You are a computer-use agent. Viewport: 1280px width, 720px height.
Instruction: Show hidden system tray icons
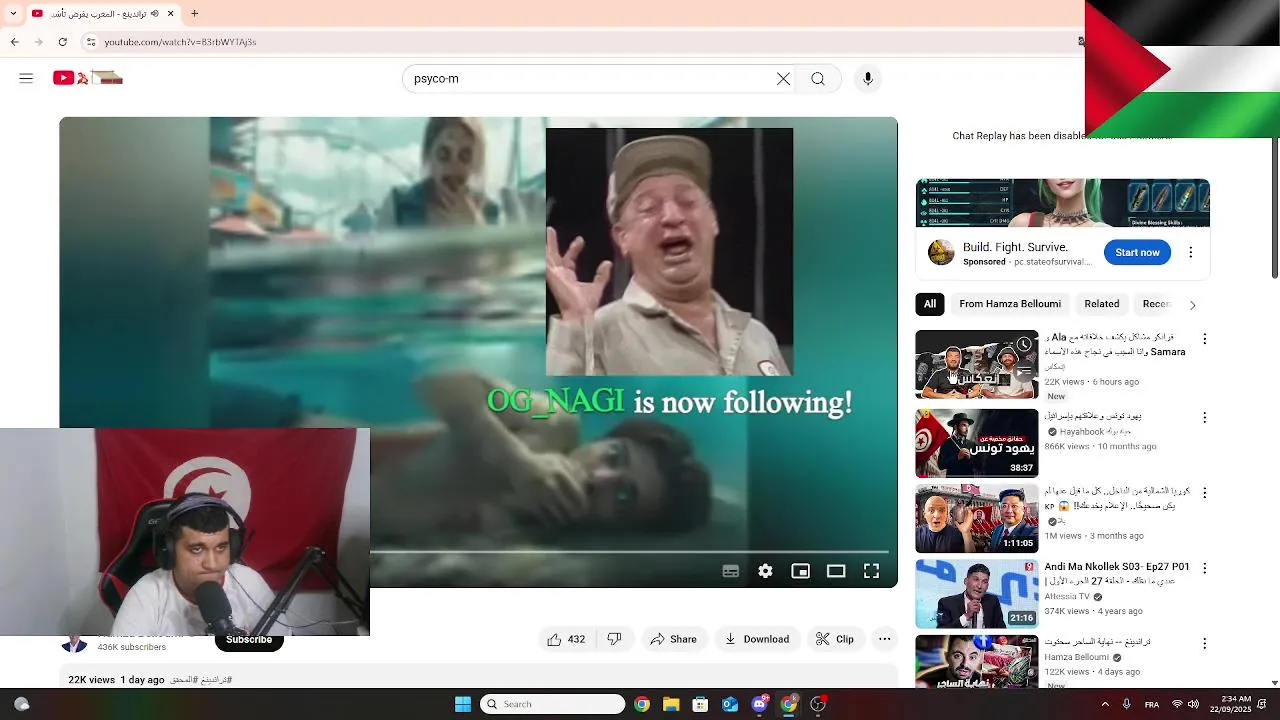click(1105, 704)
